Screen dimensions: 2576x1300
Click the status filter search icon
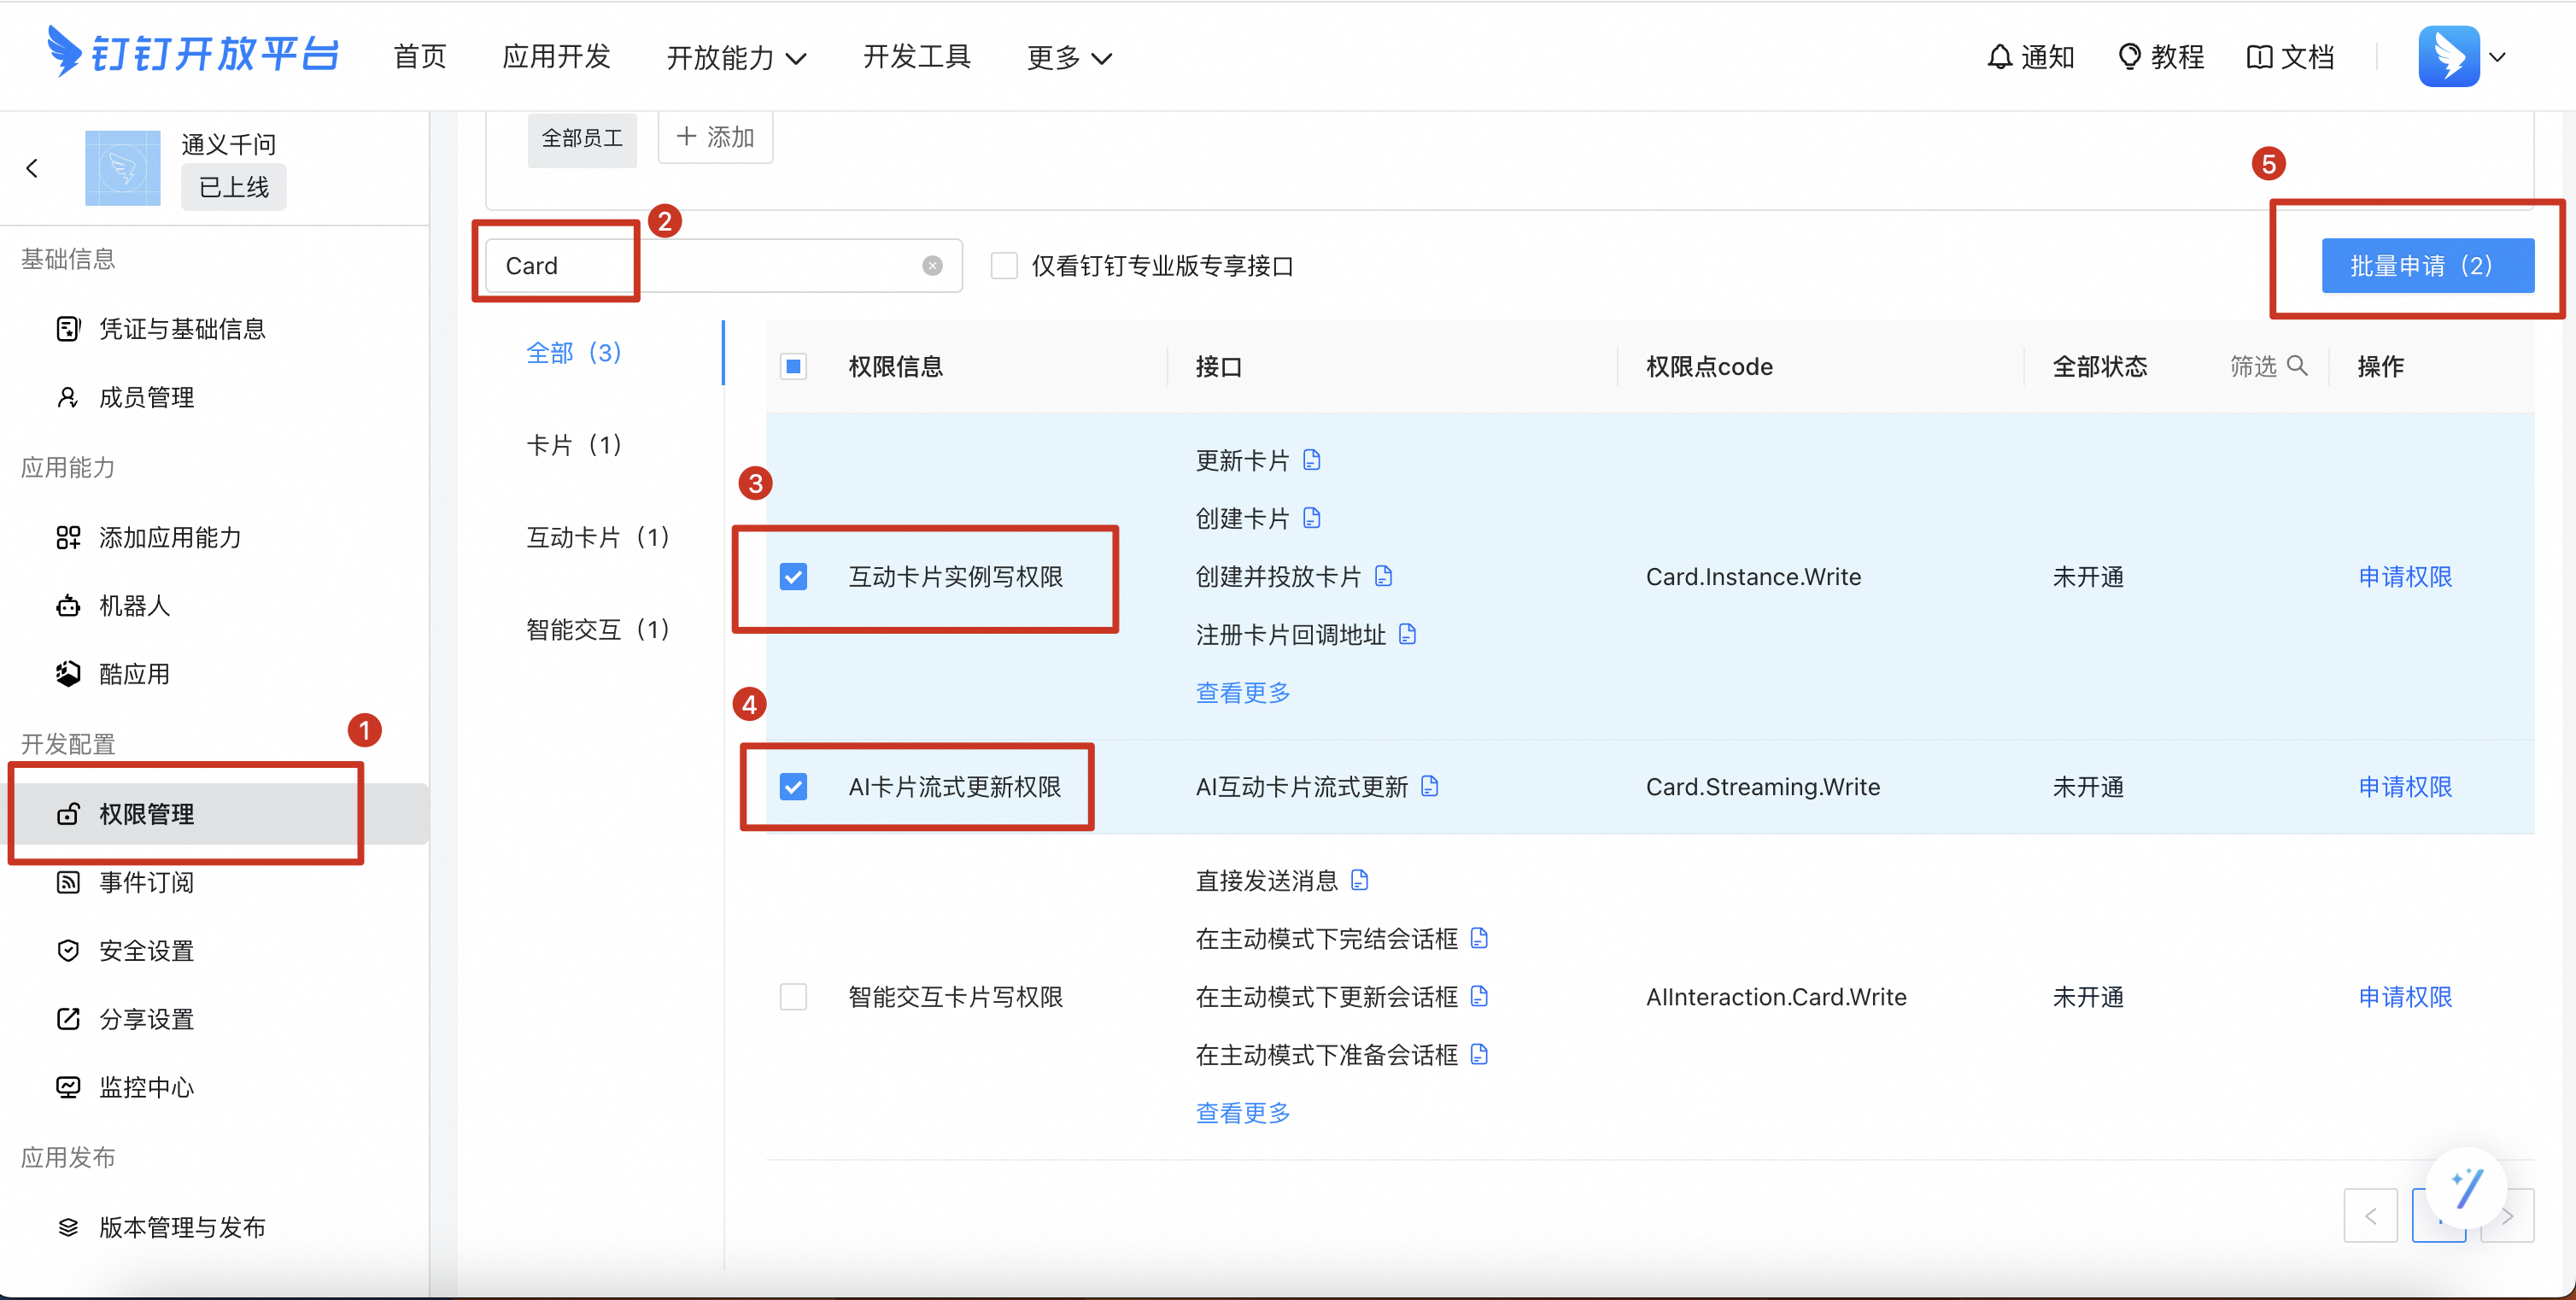(2297, 366)
